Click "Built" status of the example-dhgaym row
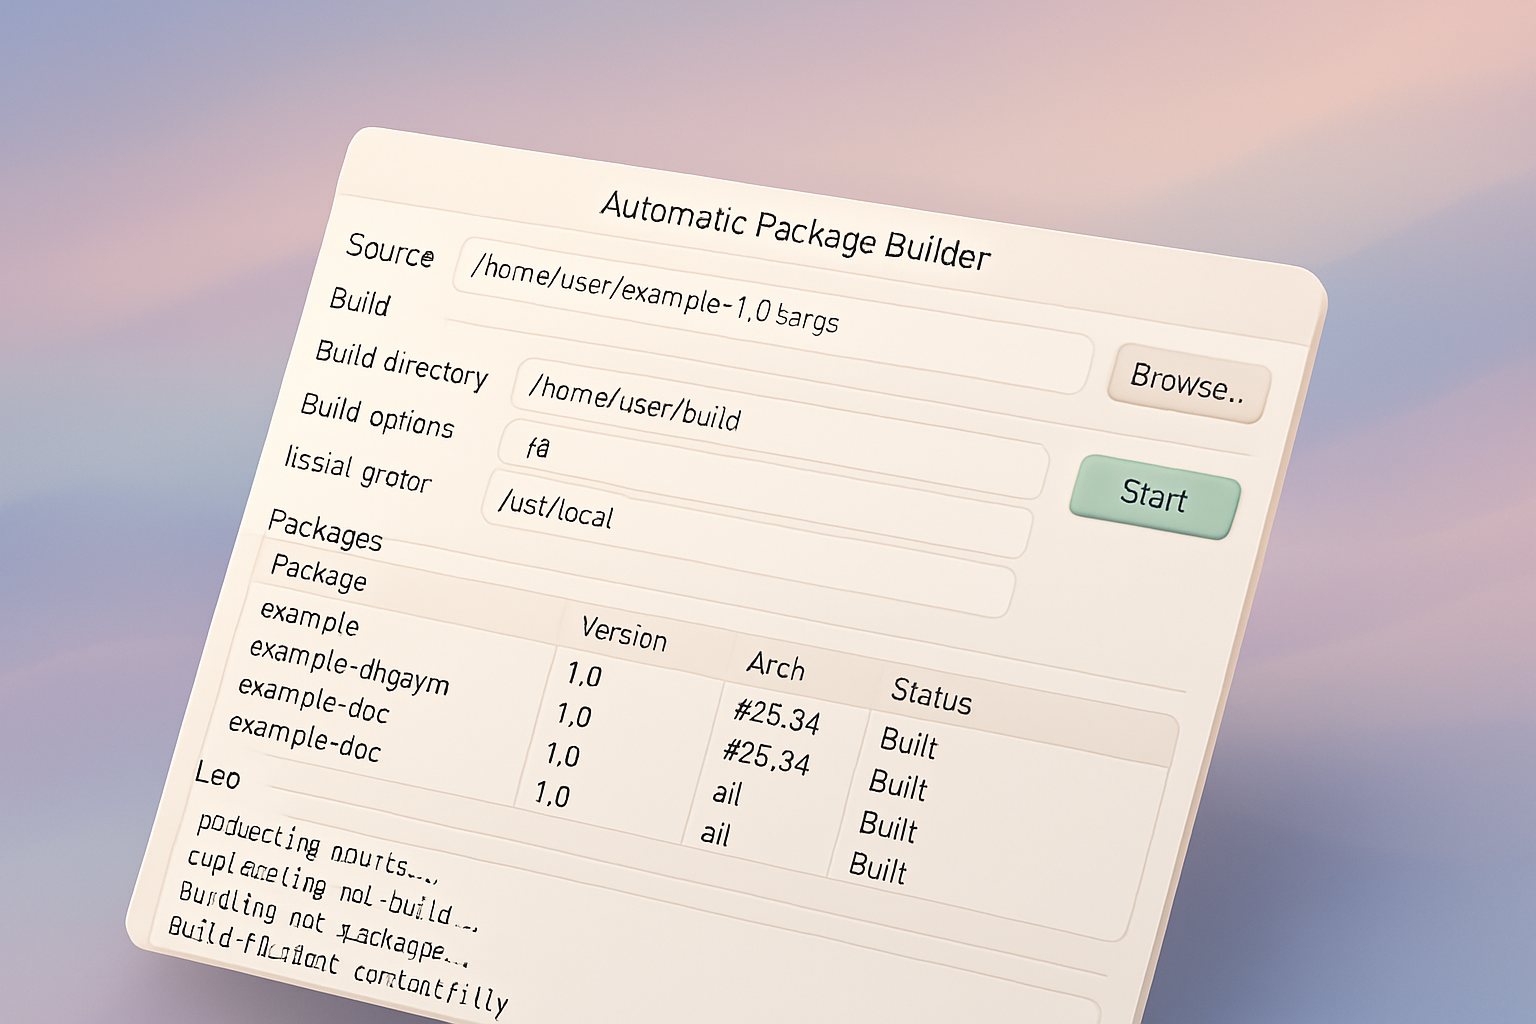 tap(898, 784)
